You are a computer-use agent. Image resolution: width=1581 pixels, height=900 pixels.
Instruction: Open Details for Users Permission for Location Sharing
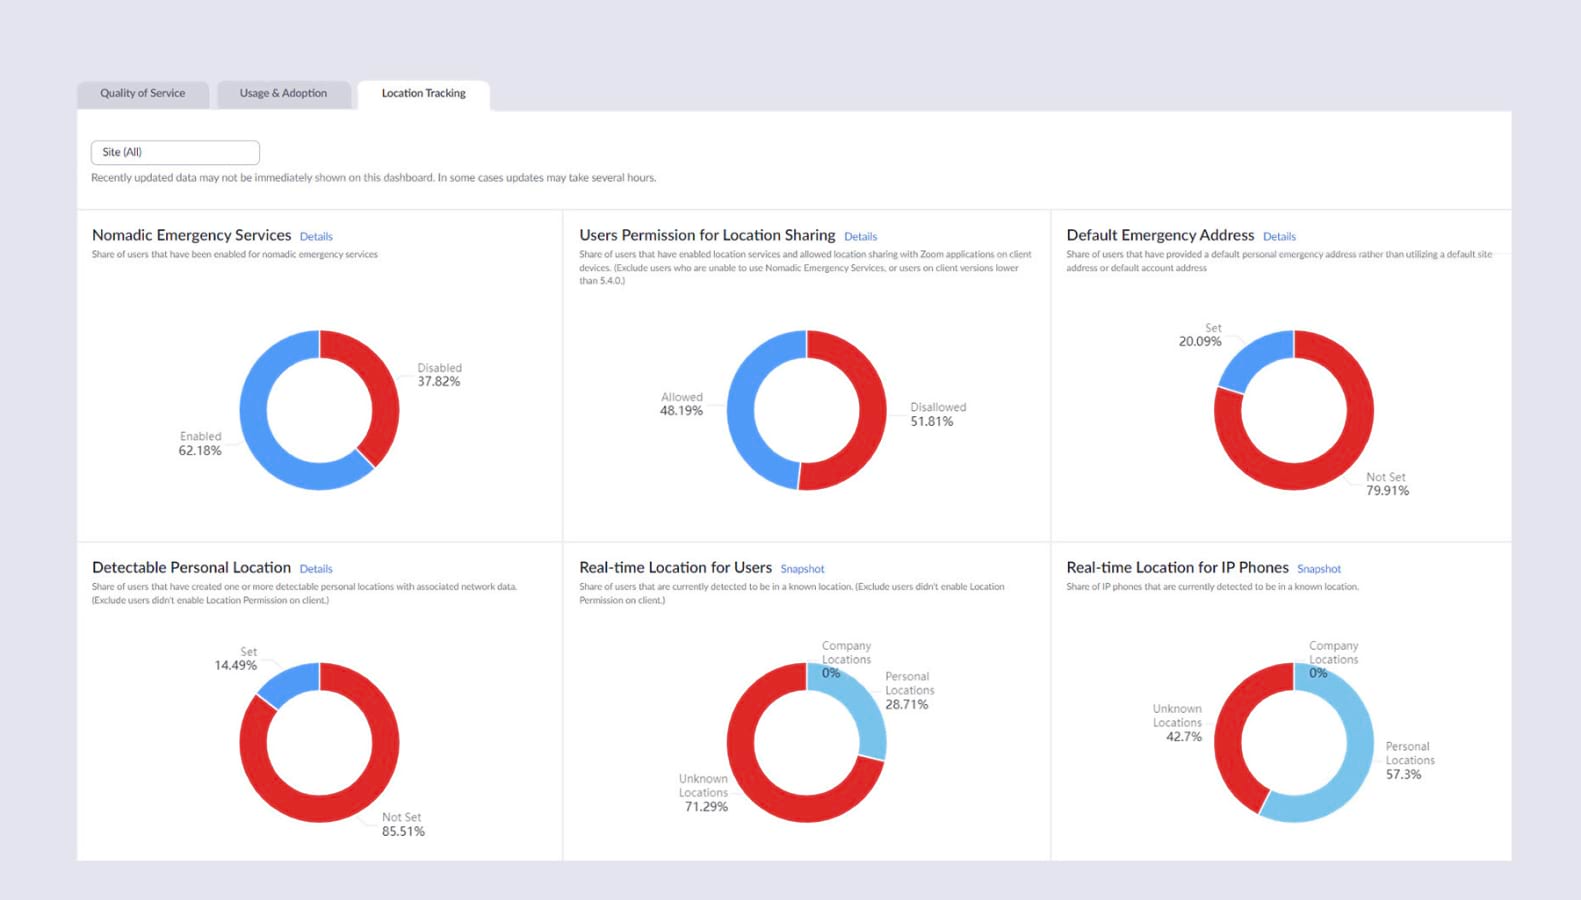(x=860, y=237)
